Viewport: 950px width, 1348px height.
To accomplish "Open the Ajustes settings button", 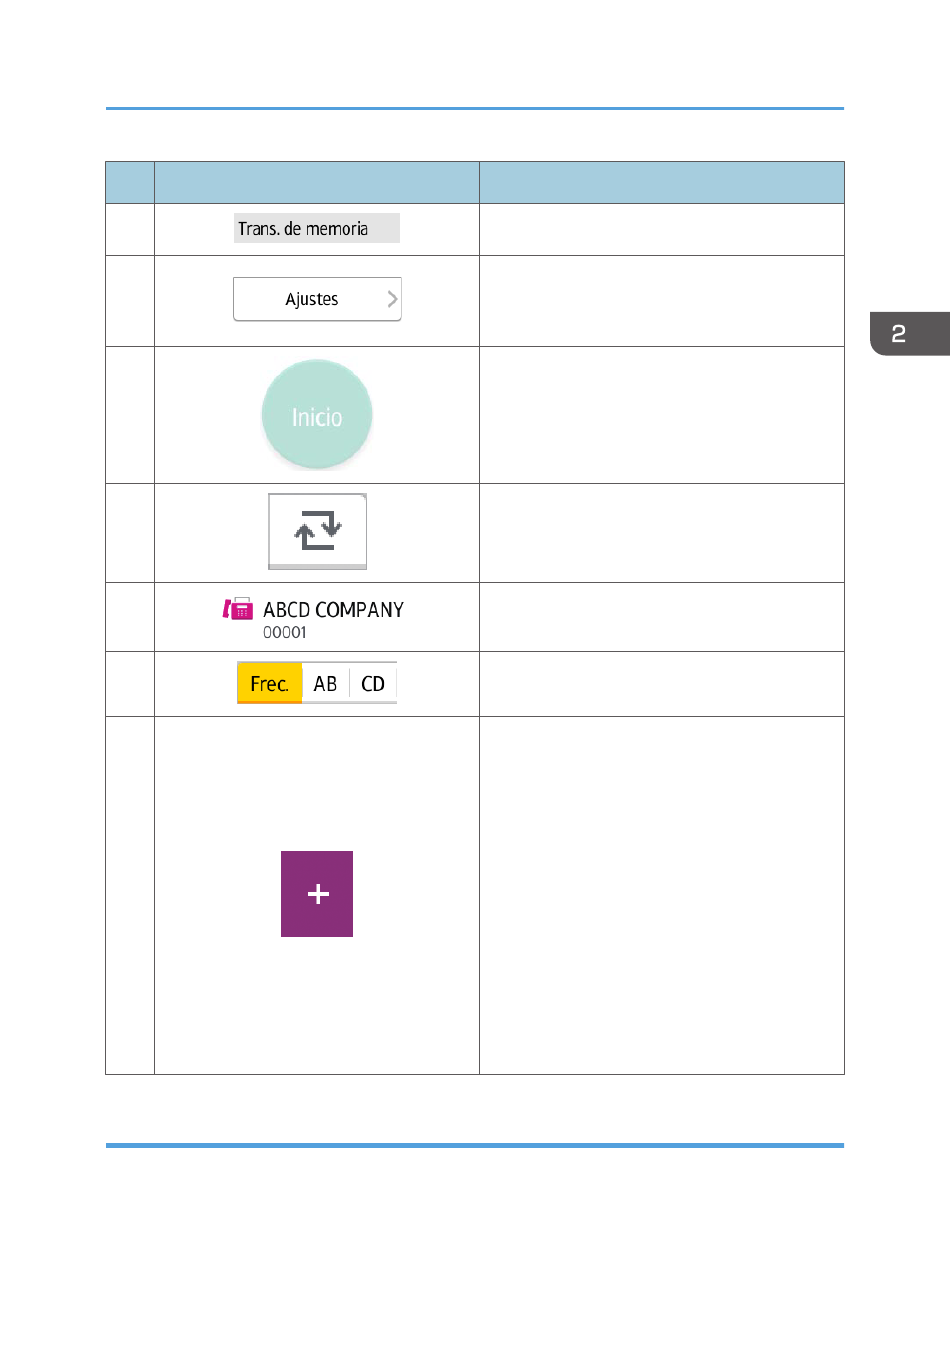I will [317, 299].
